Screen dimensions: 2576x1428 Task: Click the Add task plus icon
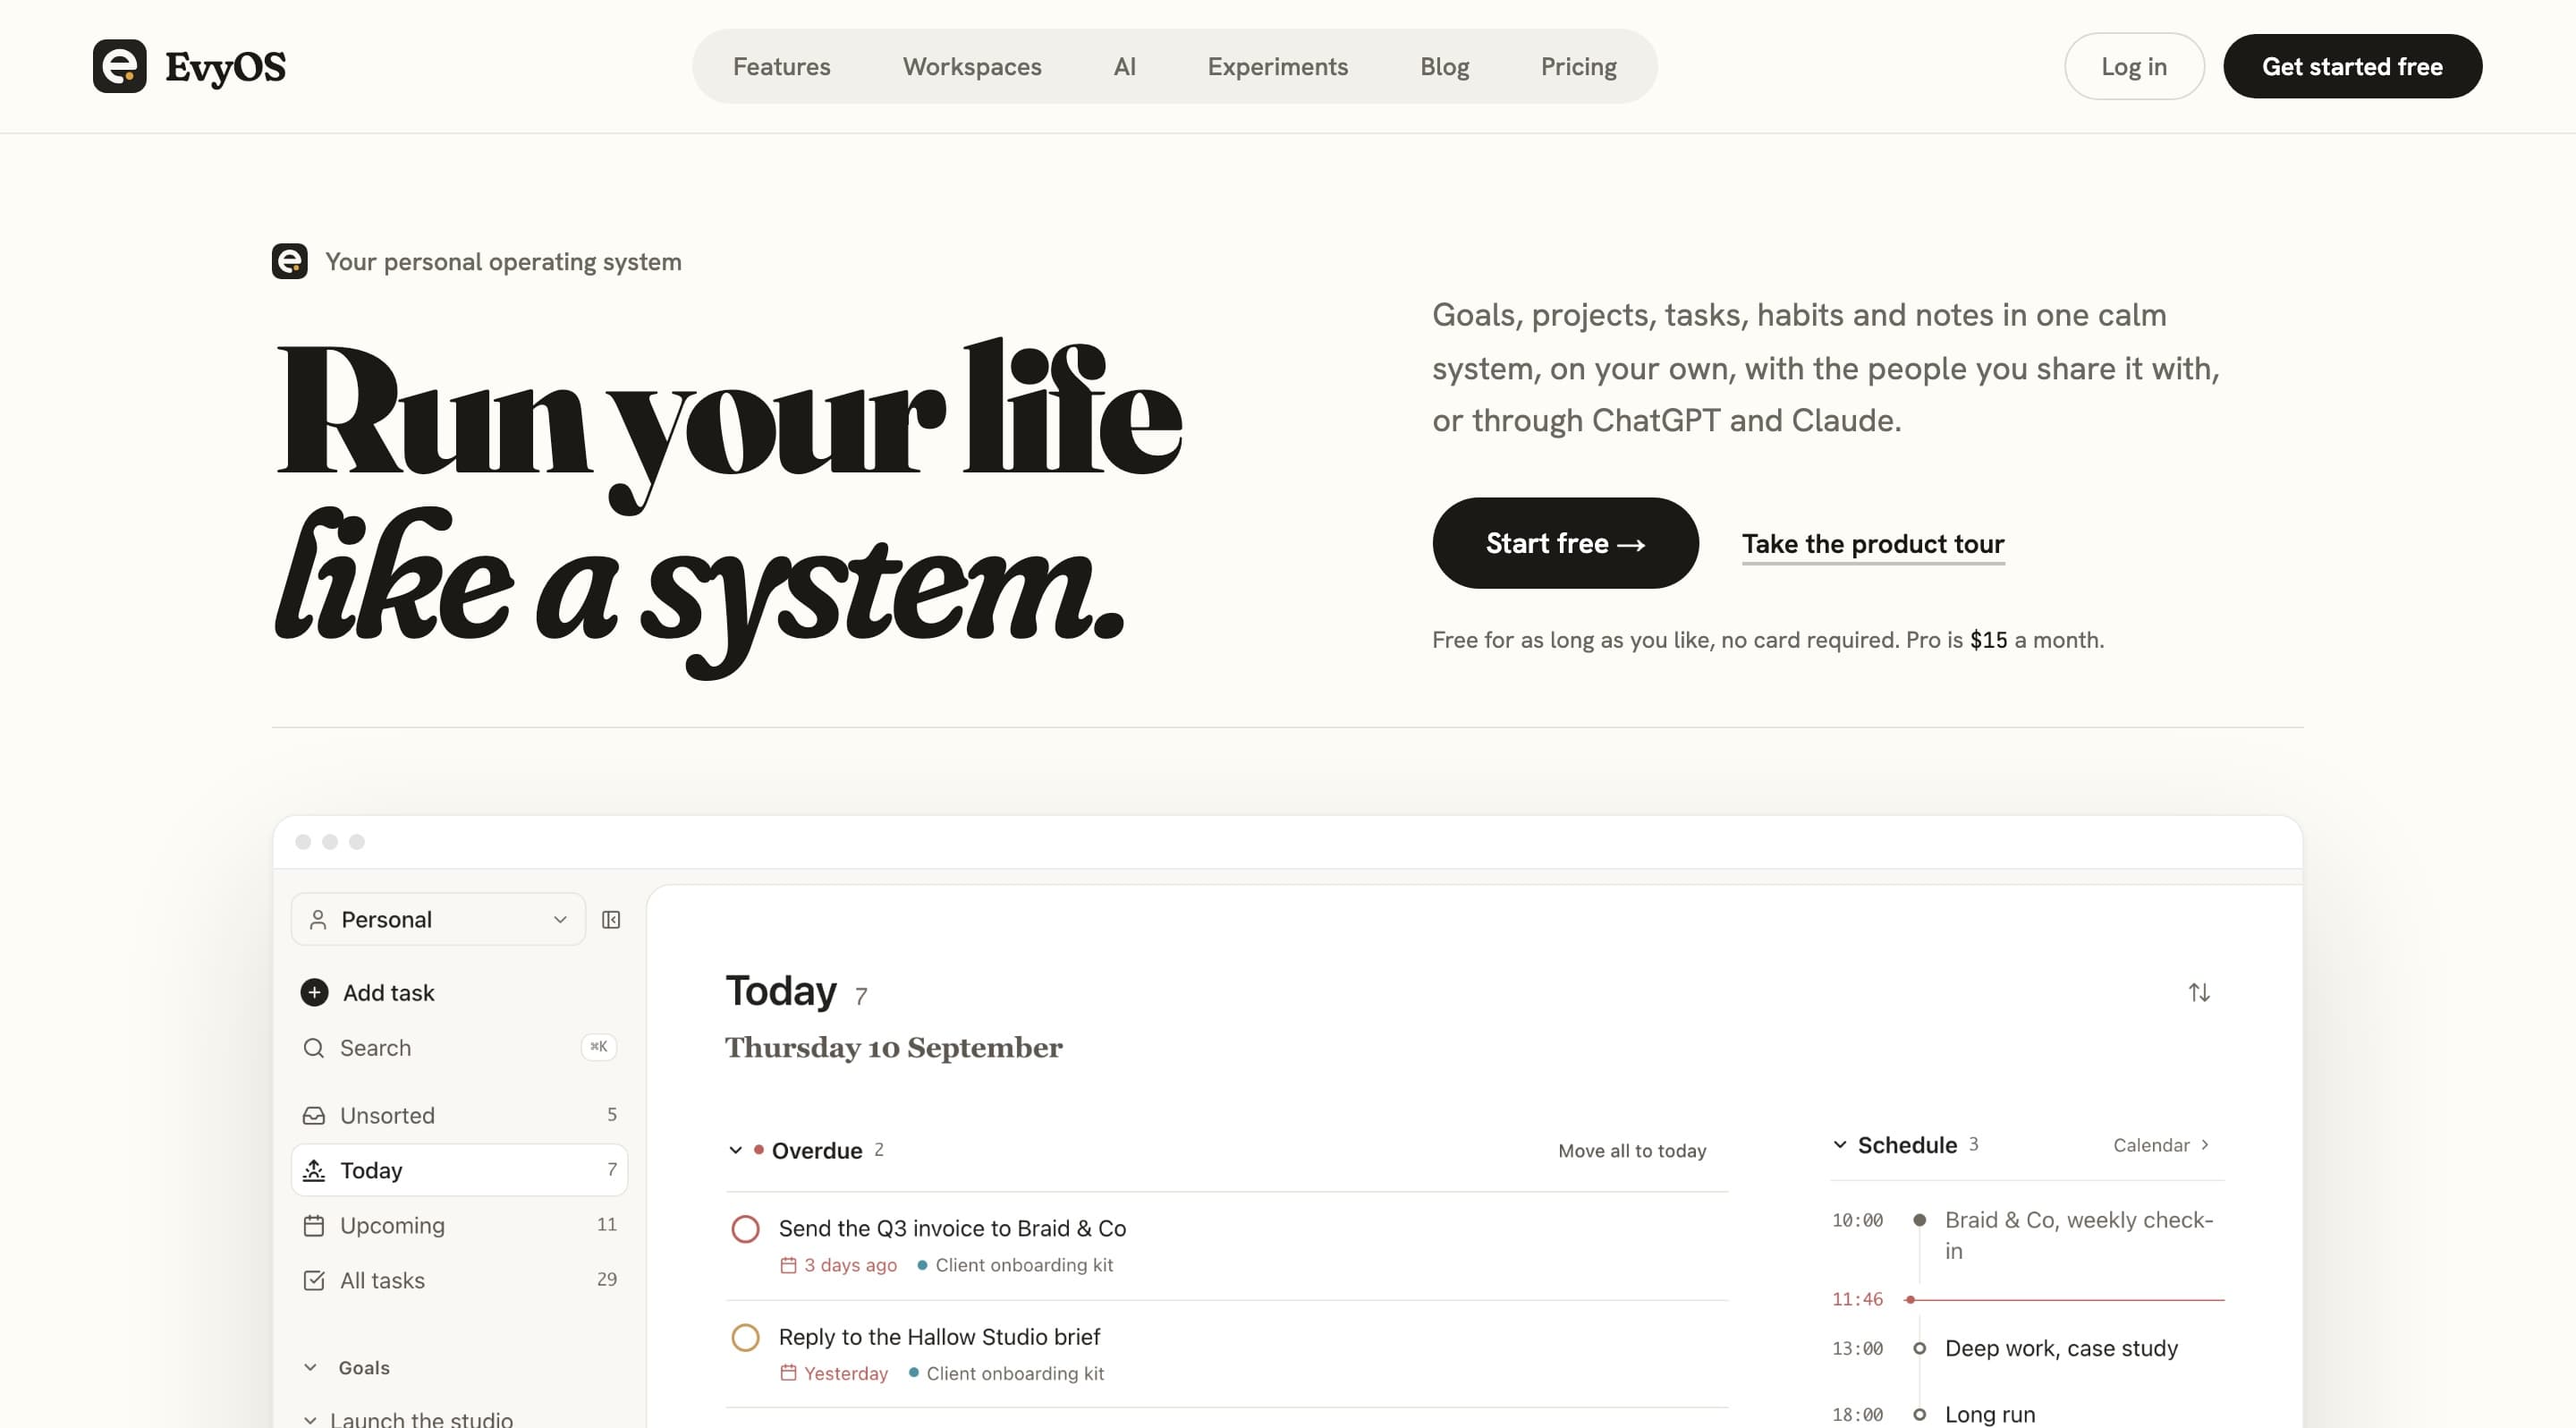pyautogui.click(x=314, y=992)
